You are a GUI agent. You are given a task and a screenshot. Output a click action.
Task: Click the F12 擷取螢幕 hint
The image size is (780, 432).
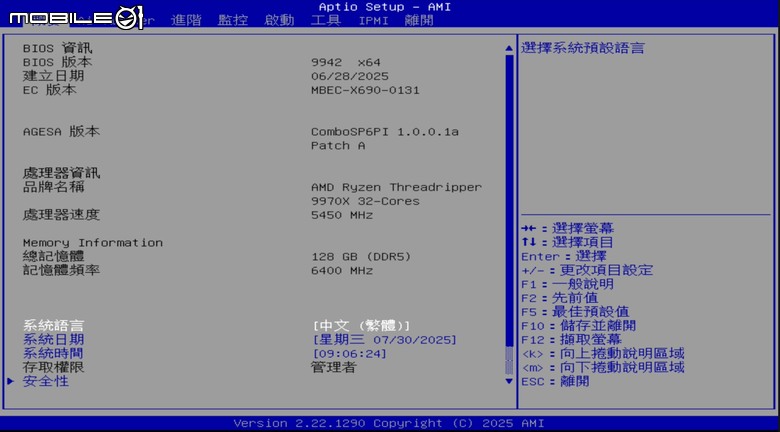click(571, 340)
